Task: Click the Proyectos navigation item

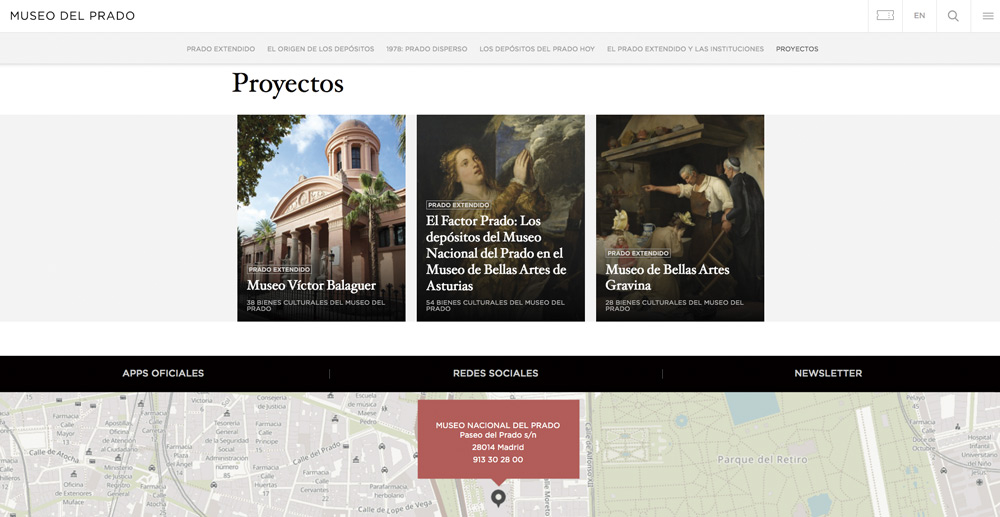Action: (x=797, y=49)
